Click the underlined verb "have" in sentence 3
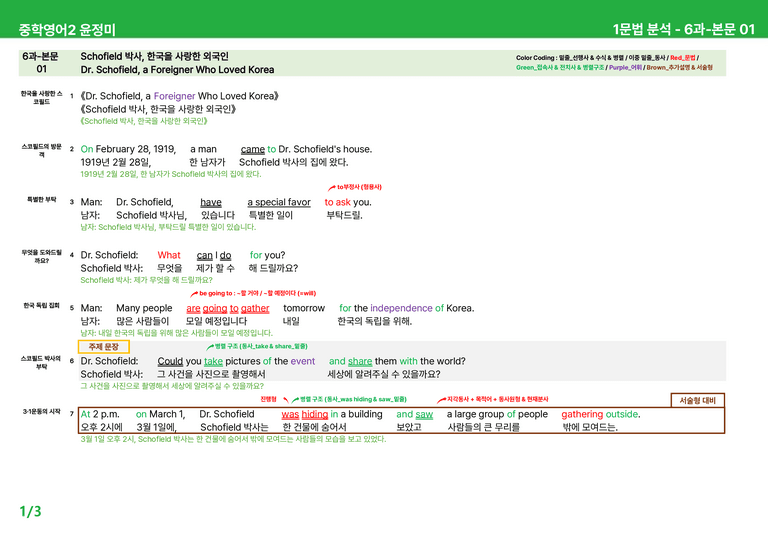This screenshot has width=768, height=543. click(x=211, y=202)
